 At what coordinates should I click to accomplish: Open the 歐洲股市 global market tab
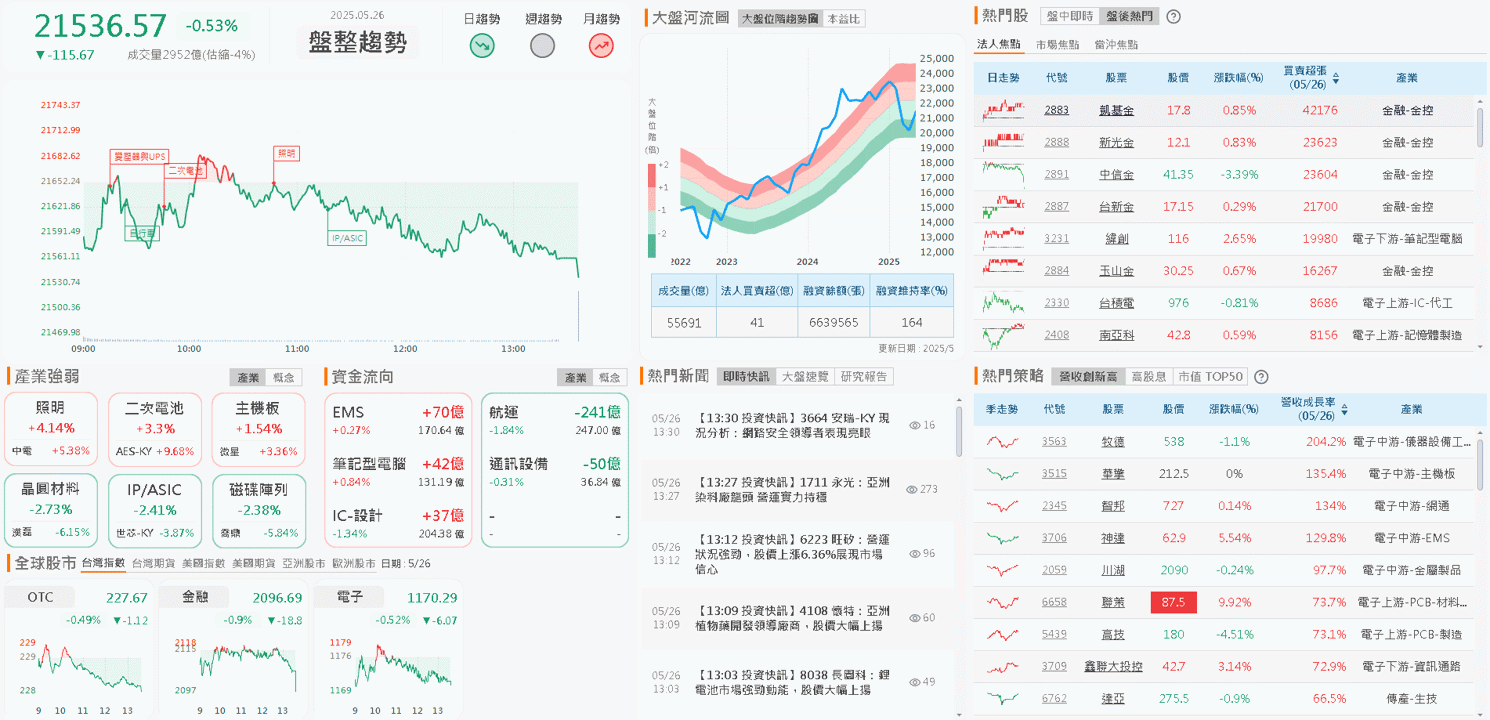click(x=354, y=563)
